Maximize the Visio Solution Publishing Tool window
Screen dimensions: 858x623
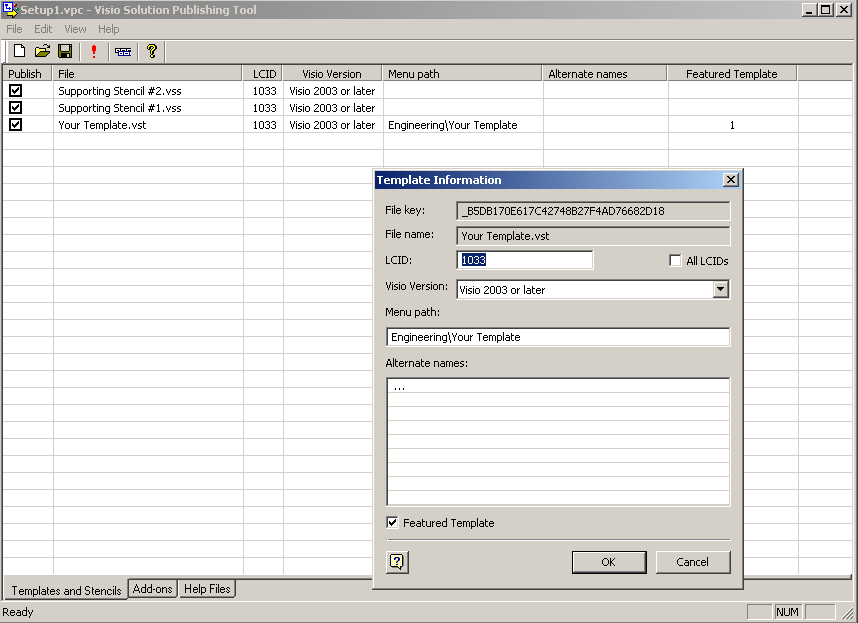click(x=825, y=9)
